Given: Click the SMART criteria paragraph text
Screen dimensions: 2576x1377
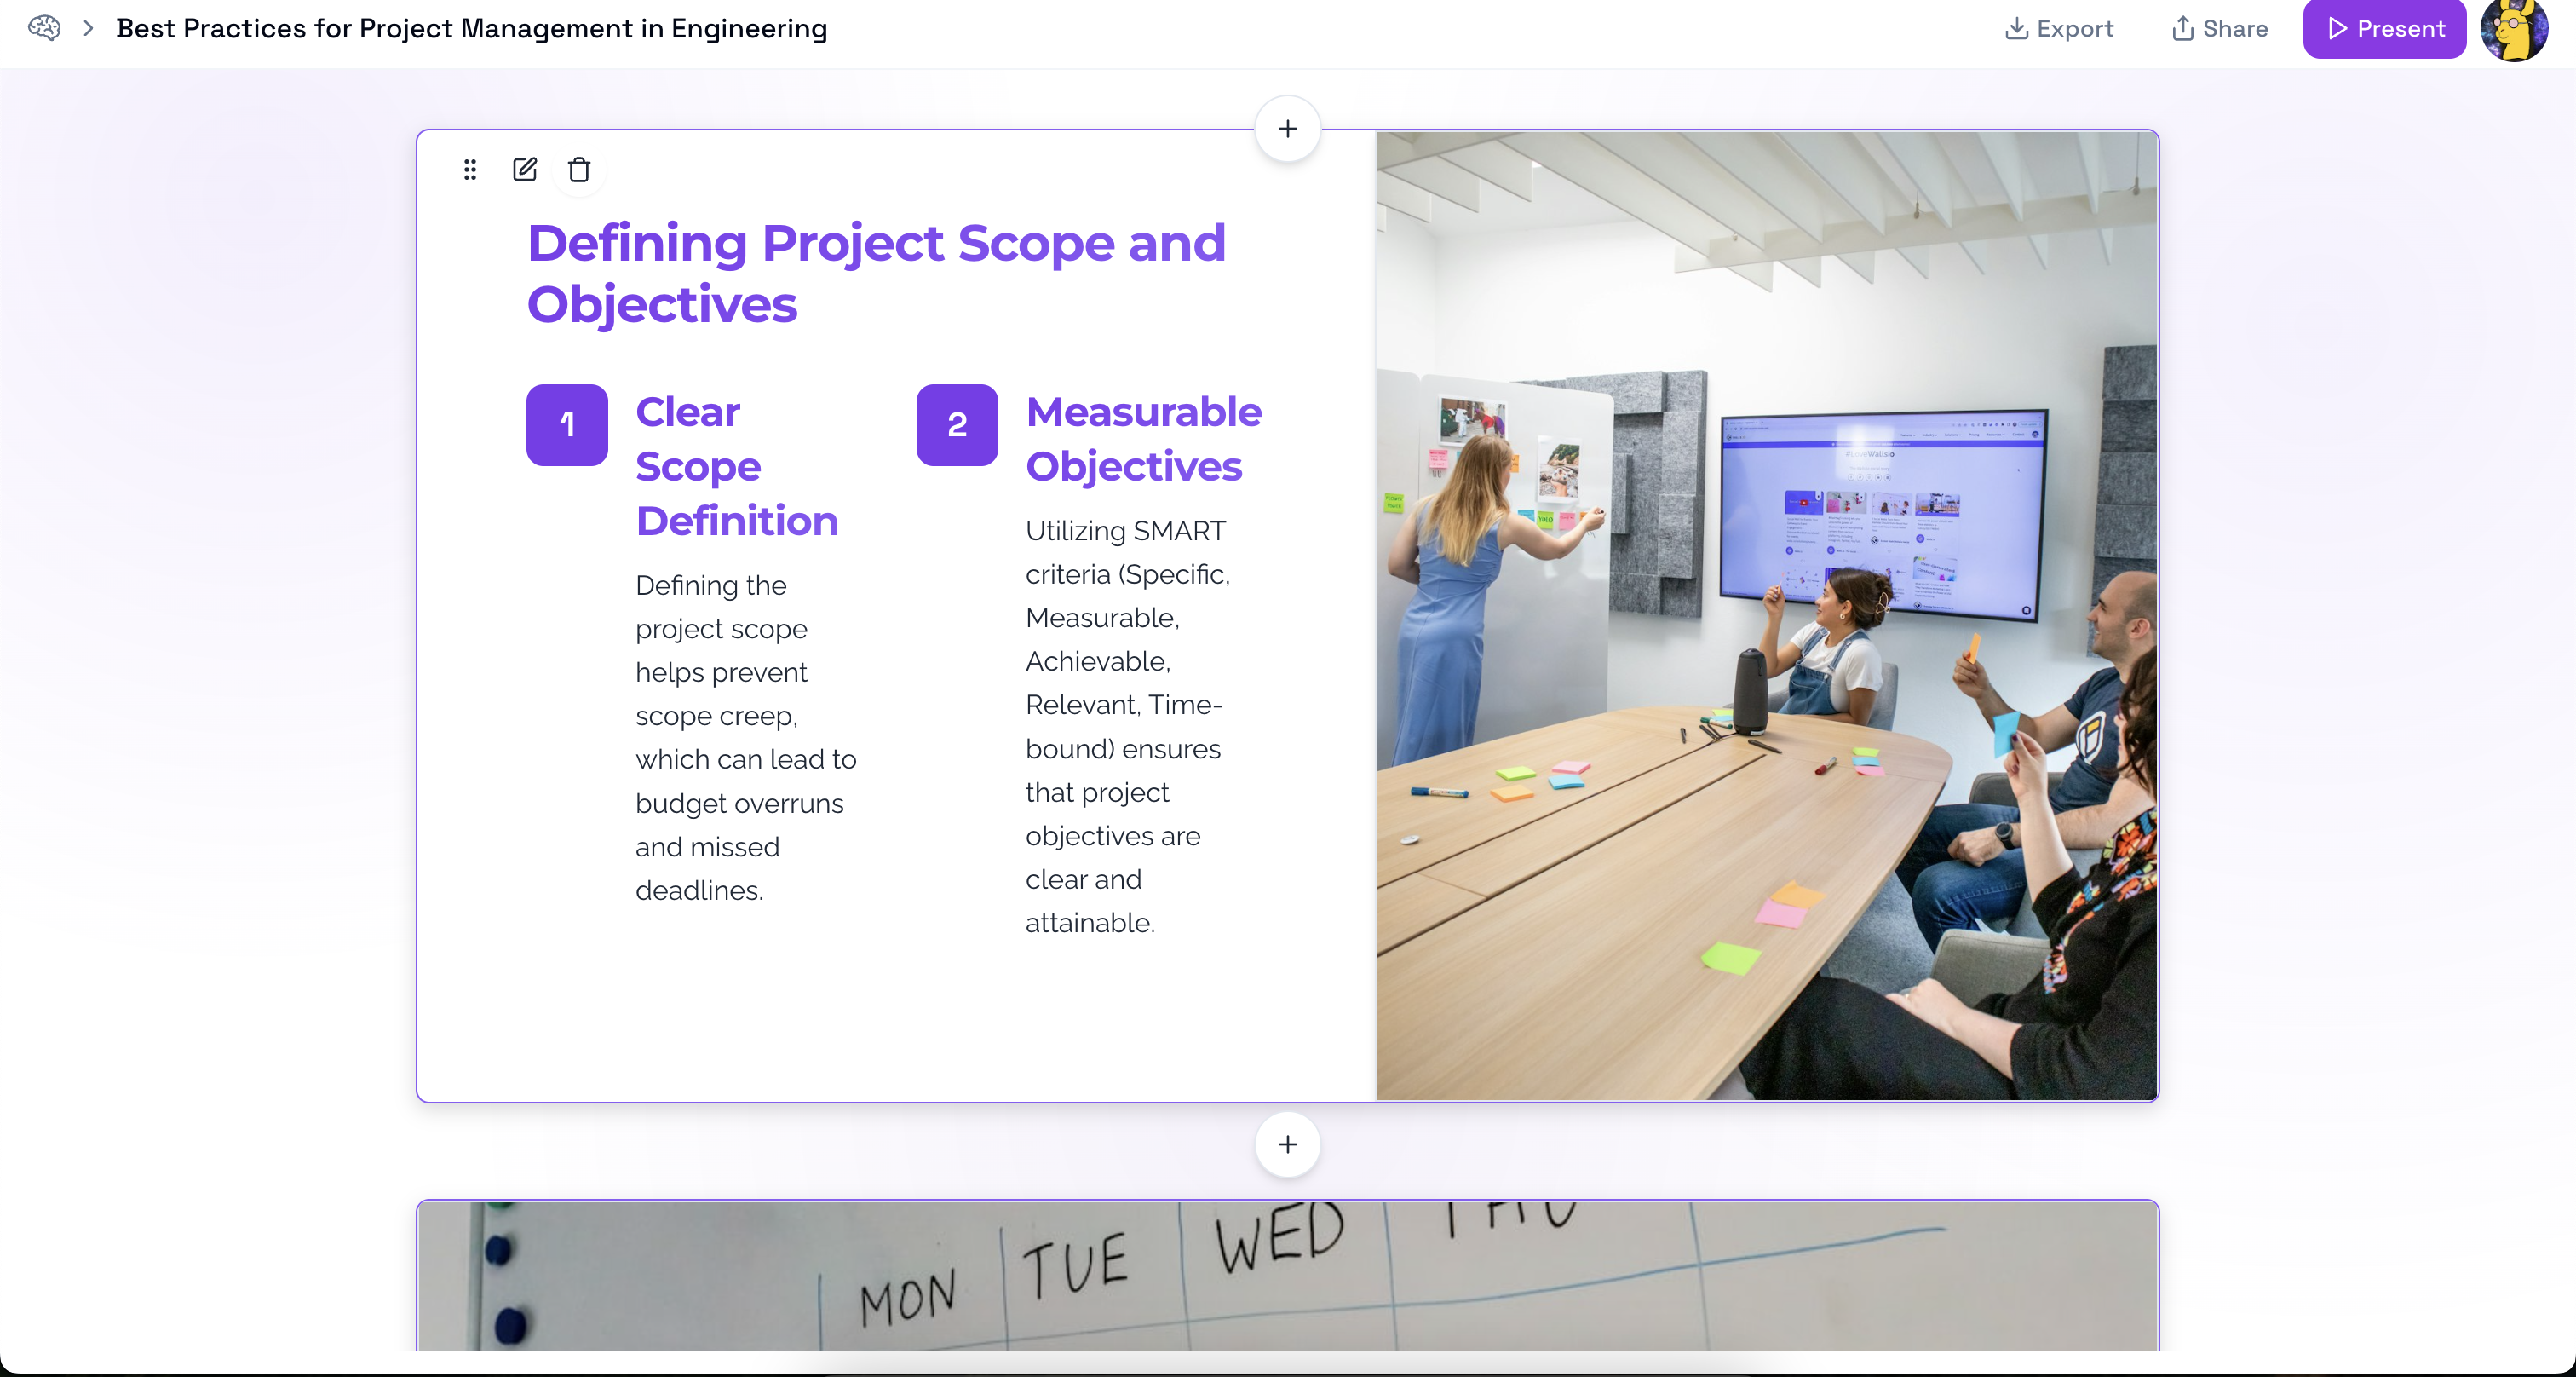Looking at the screenshot, I should (1126, 726).
